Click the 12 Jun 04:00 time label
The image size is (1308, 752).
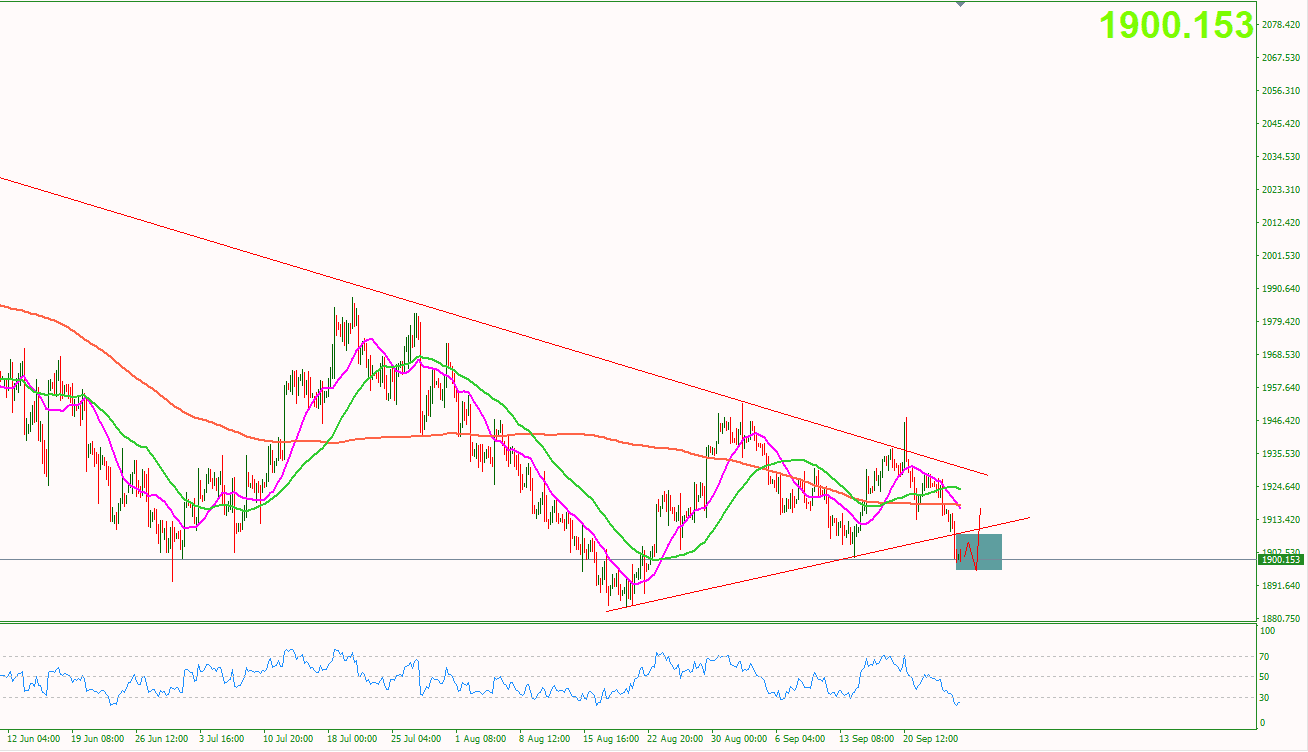point(34,739)
